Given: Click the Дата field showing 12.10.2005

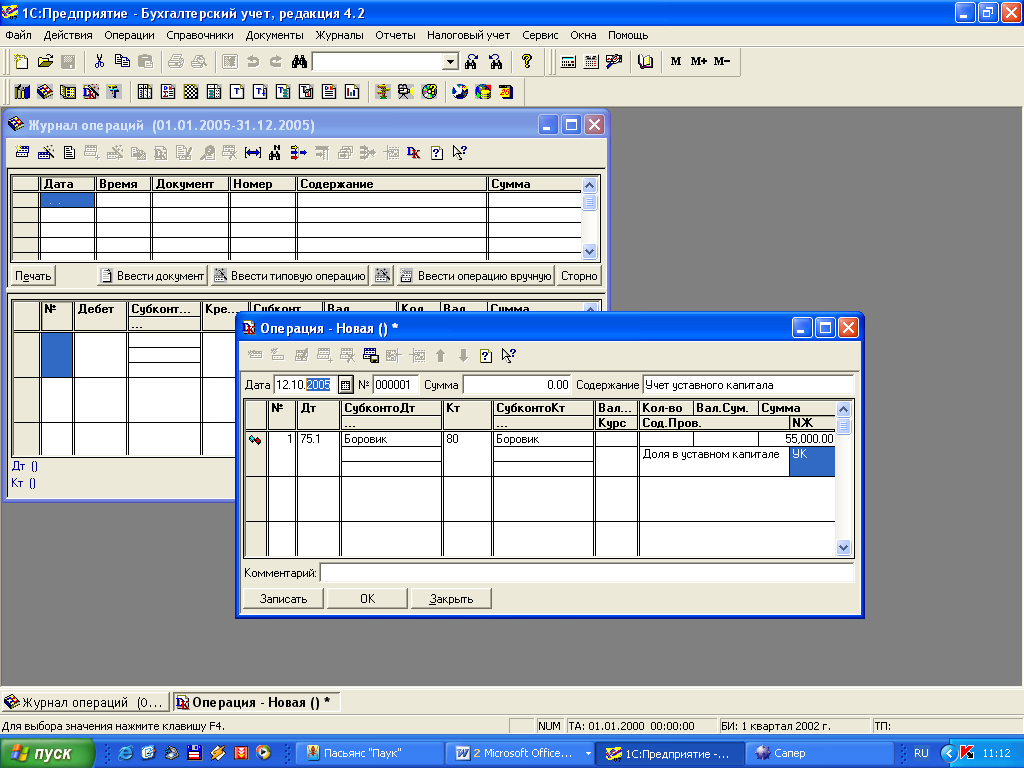Looking at the screenshot, I should [304, 385].
